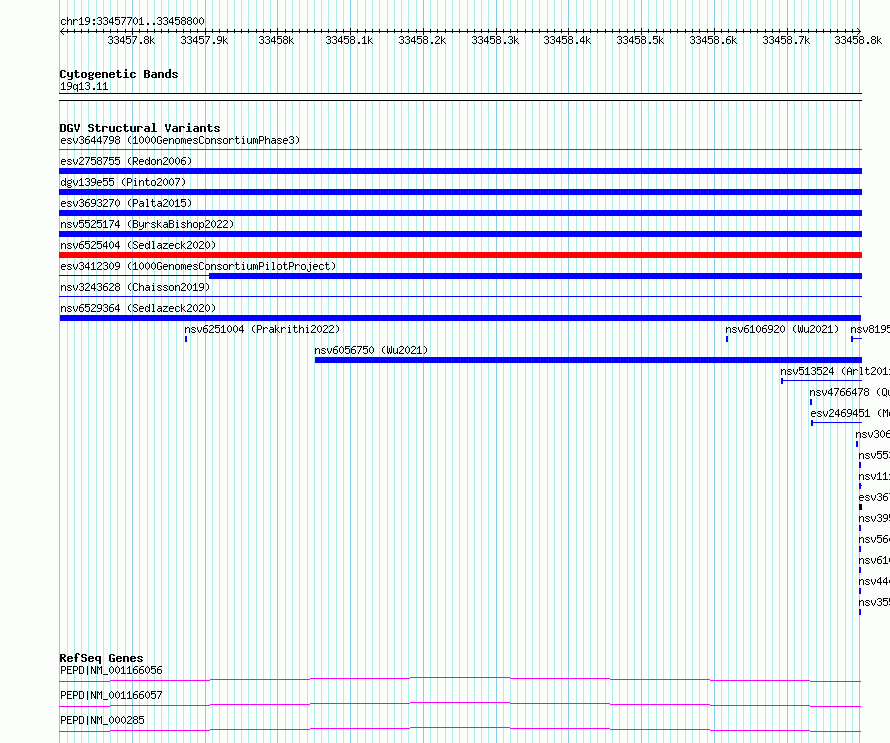890x743 pixels.
Task: Click the blue bar under nsv6529364
Action: tap(460, 318)
